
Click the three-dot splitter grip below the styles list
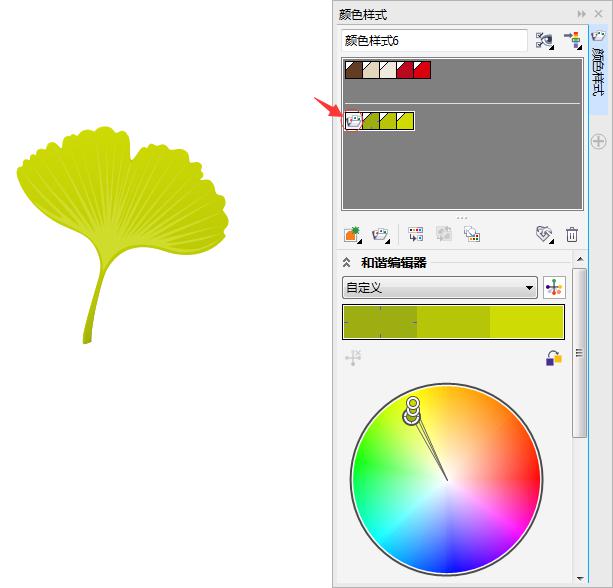pos(462,218)
